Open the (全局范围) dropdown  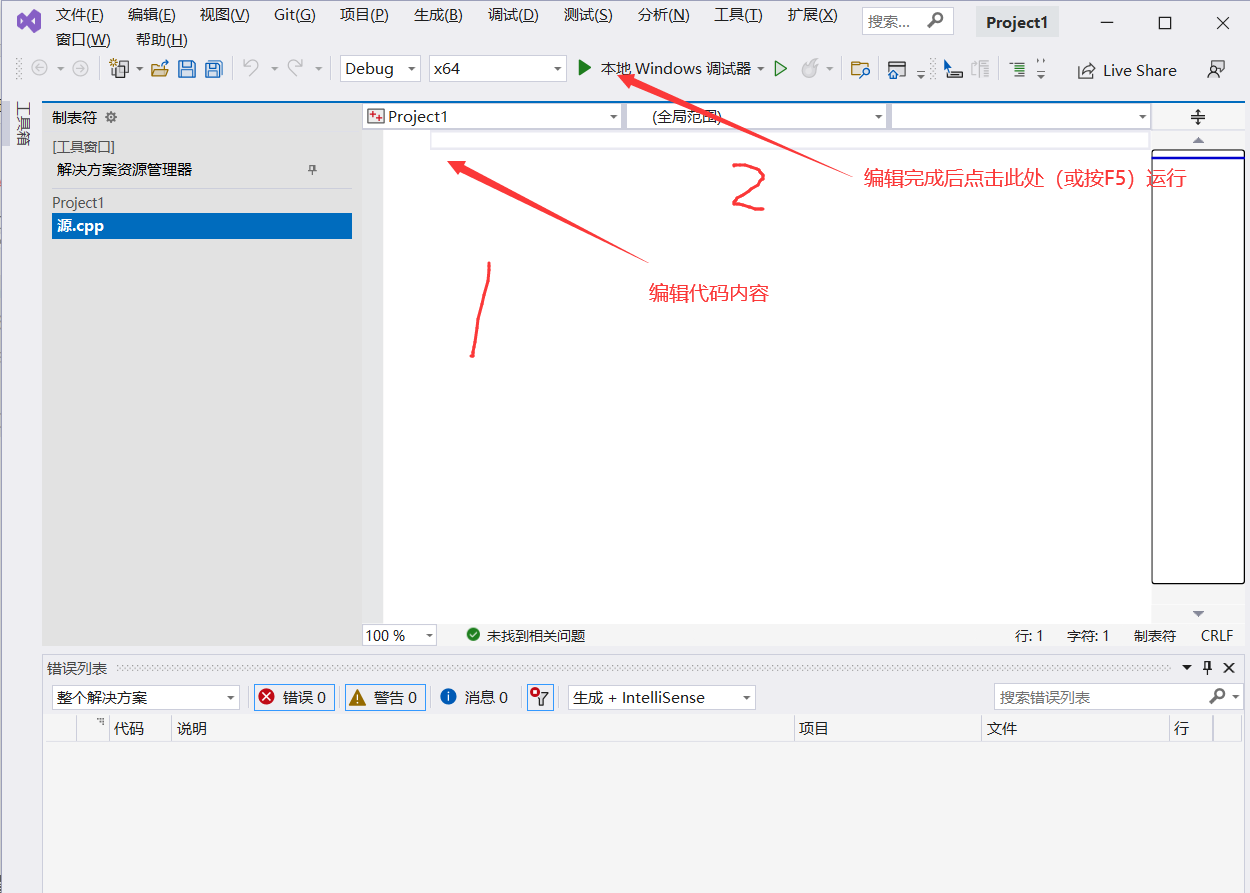click(757, 117)
